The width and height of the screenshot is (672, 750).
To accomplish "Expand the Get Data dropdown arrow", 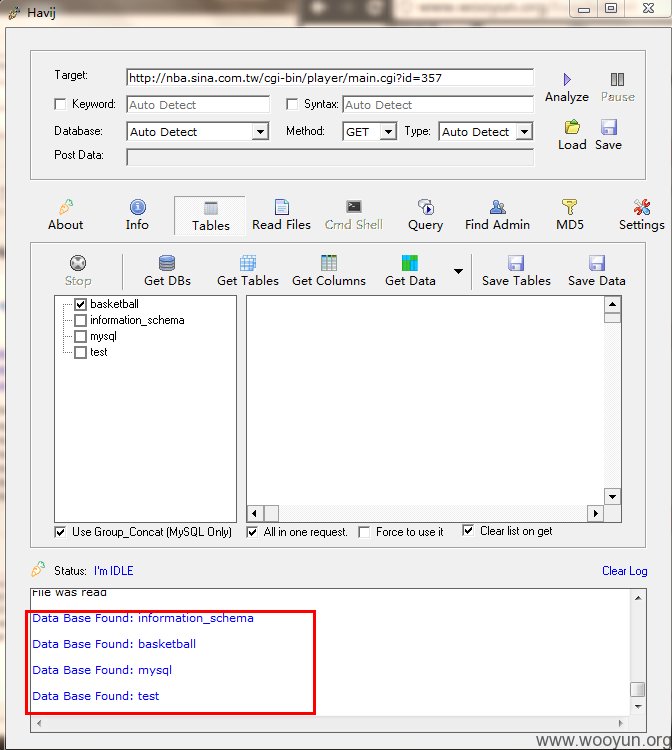I will pos(458,271).
